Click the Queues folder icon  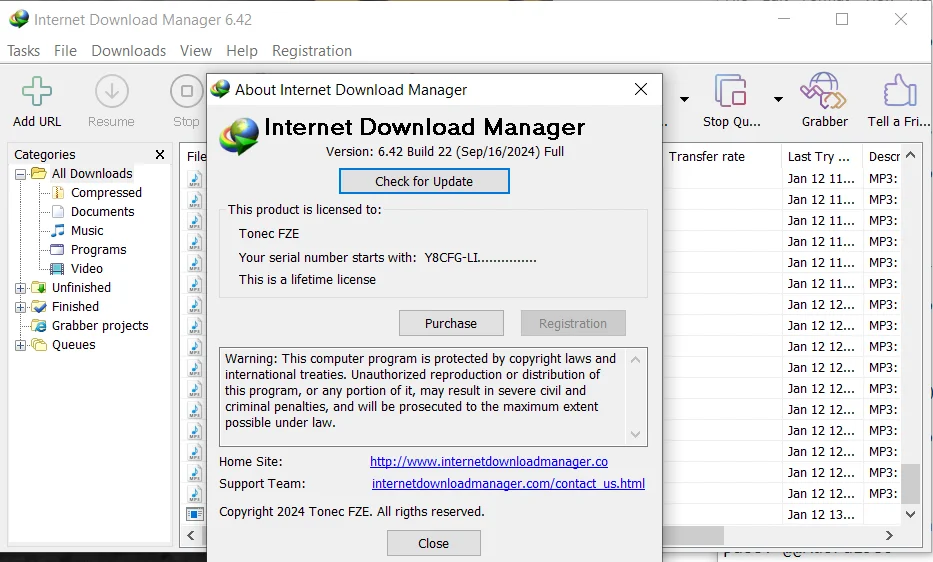click(x=39, y=345)
